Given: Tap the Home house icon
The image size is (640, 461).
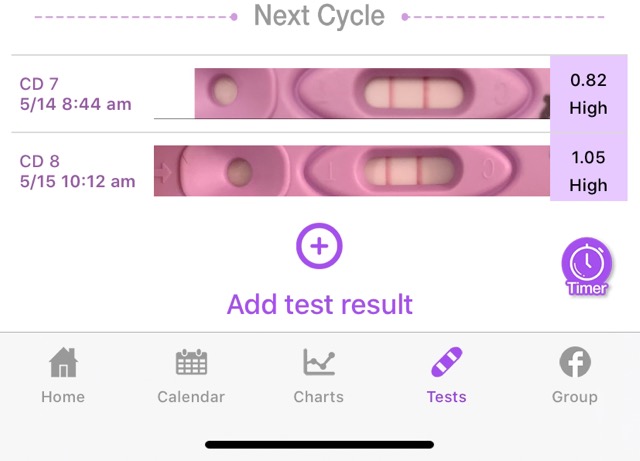Looking at the screenshot, I should 63,362.
